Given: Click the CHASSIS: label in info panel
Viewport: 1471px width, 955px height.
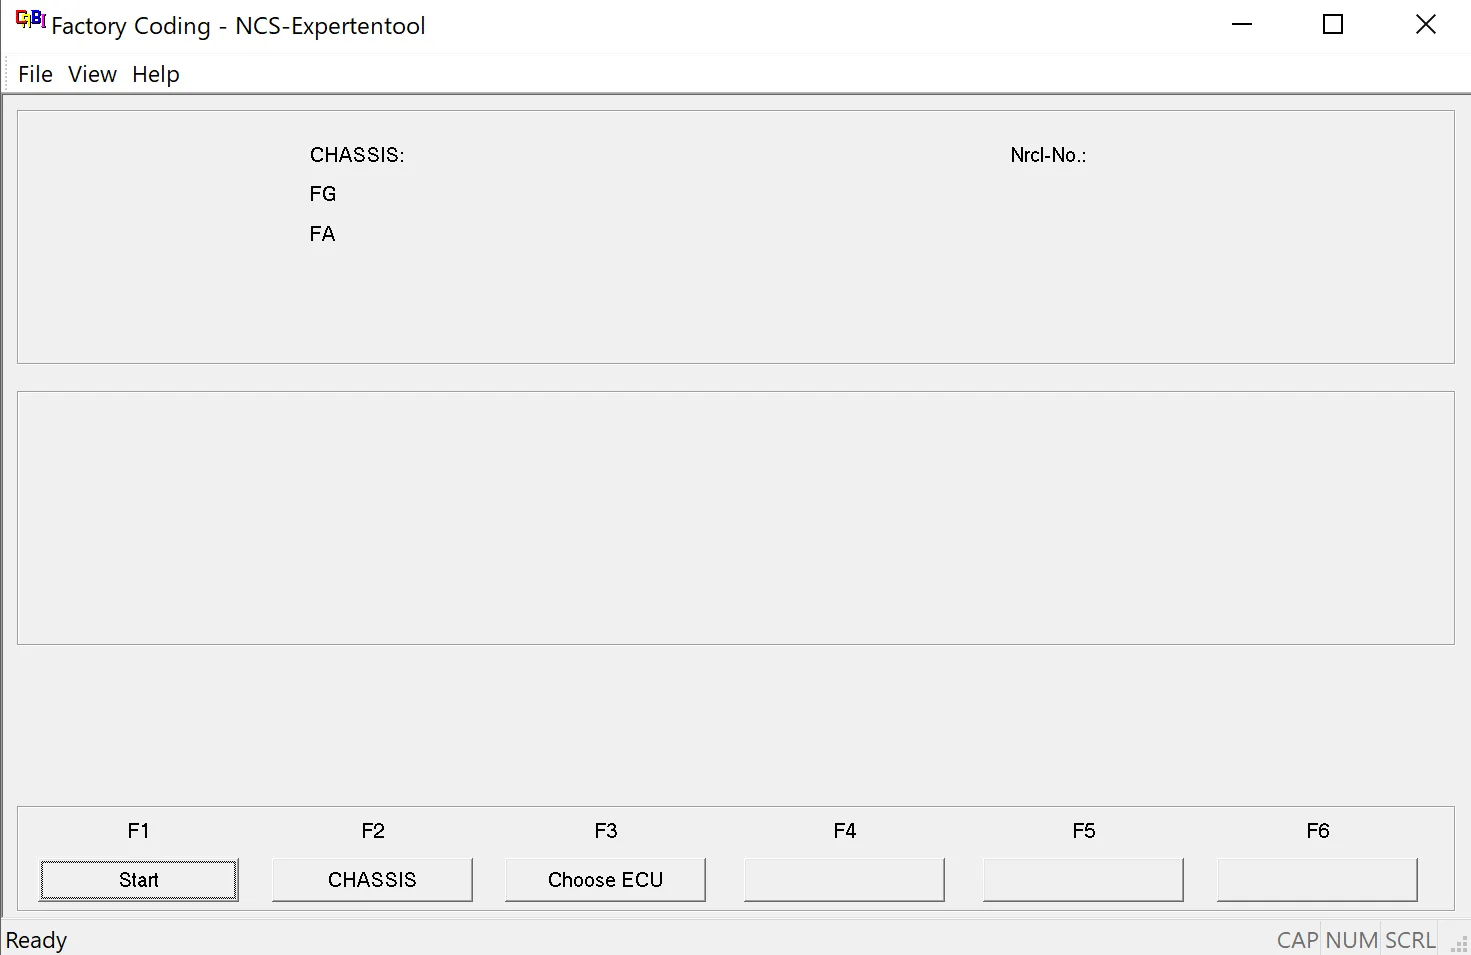Looking at the screenshot, I should (357, 155).
